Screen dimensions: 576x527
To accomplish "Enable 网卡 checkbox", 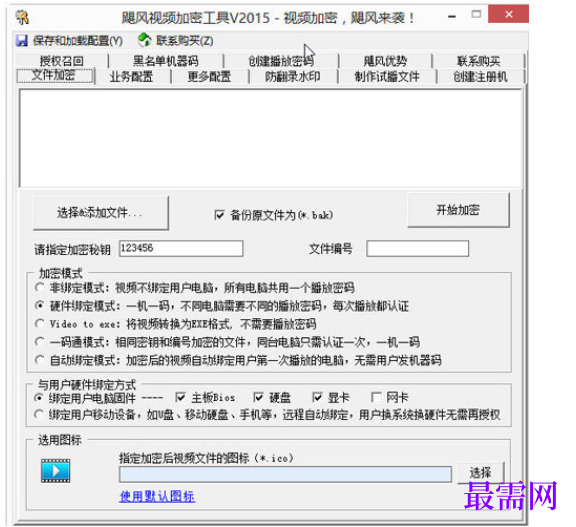I will click(376, 397).
